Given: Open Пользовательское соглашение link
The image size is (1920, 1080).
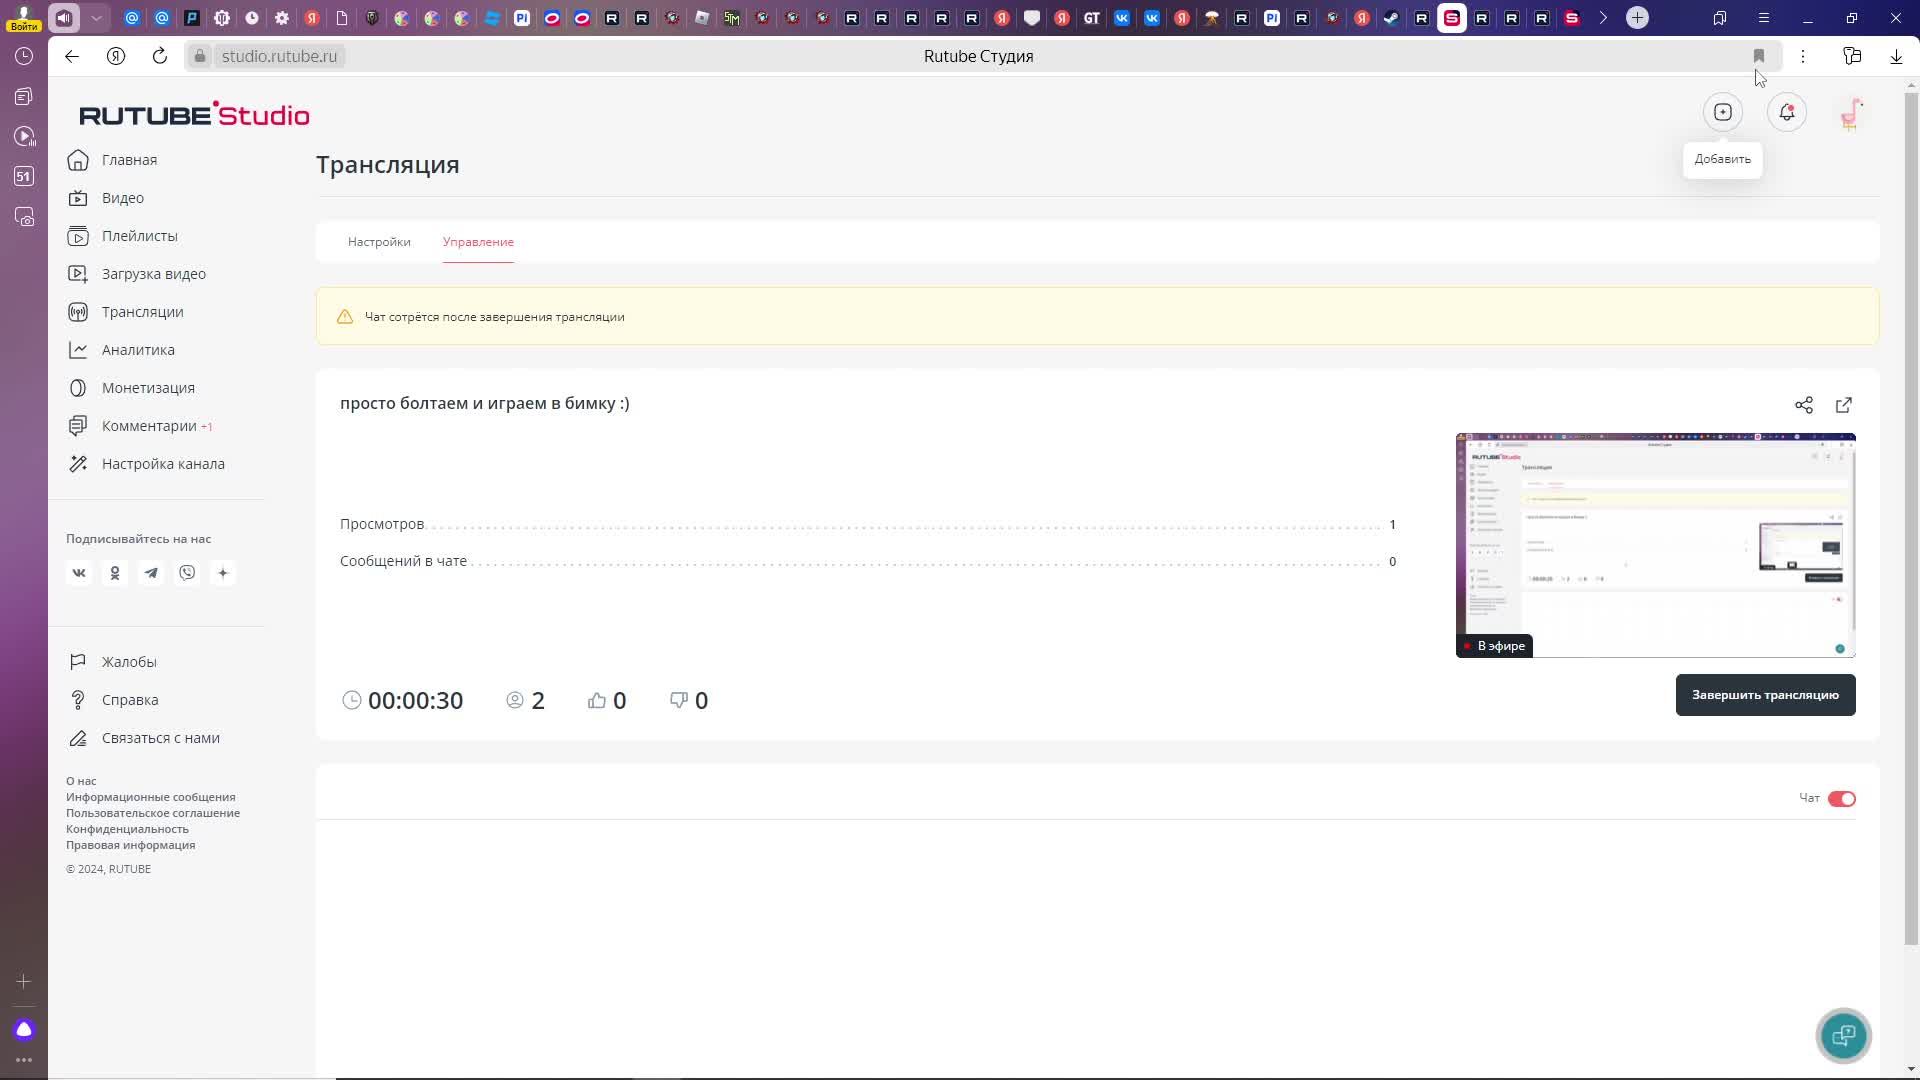Looking at the screenshot, I should 153,813.
